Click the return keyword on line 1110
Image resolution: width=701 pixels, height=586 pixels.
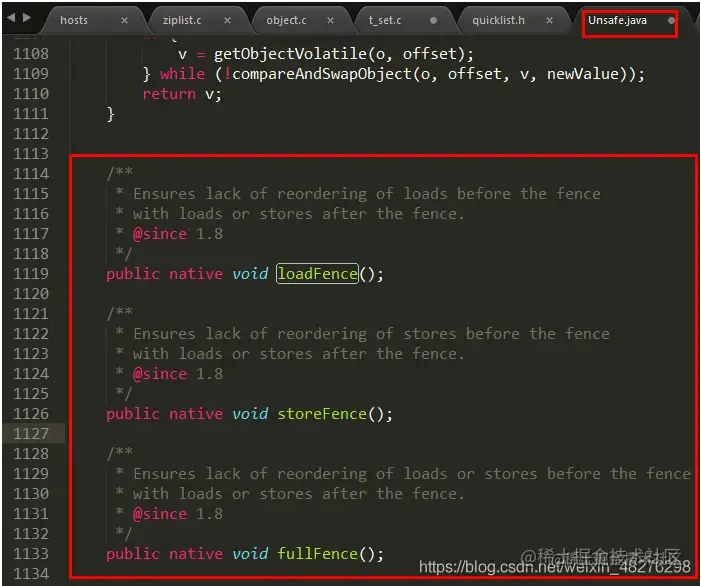[169, 94]
